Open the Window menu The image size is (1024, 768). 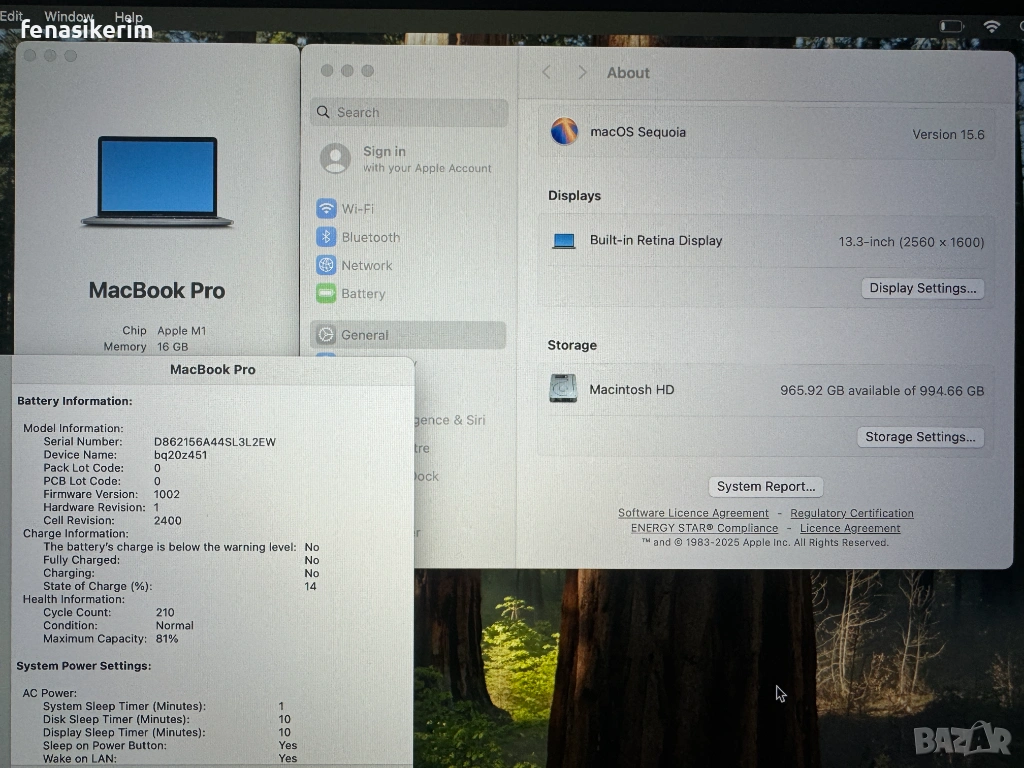(x=69, y=17)
